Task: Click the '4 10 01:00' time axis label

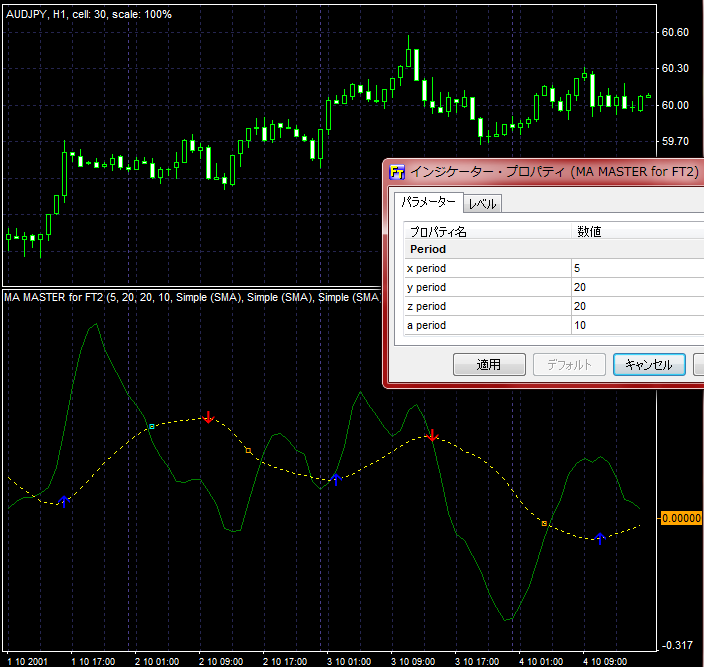Action: pos(541,662)
